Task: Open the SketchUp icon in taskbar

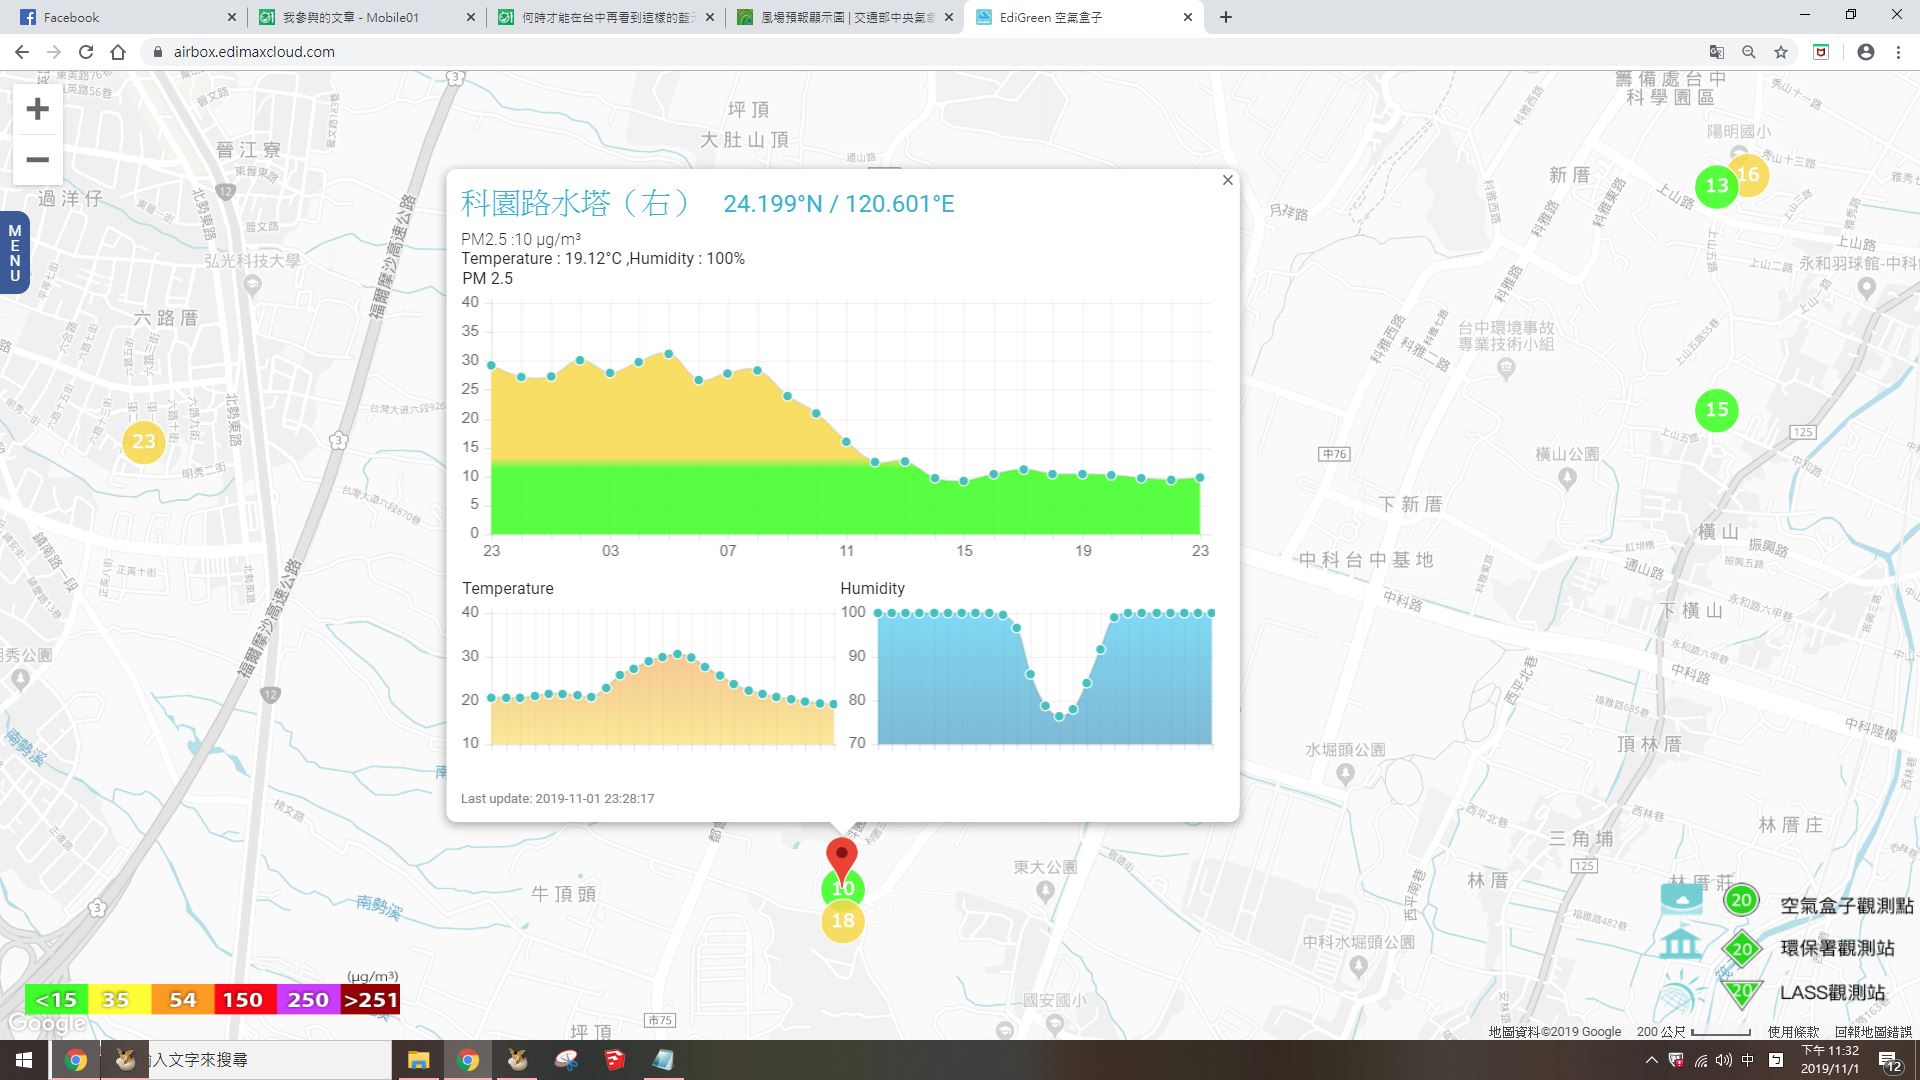Action: coord(614,1060)
